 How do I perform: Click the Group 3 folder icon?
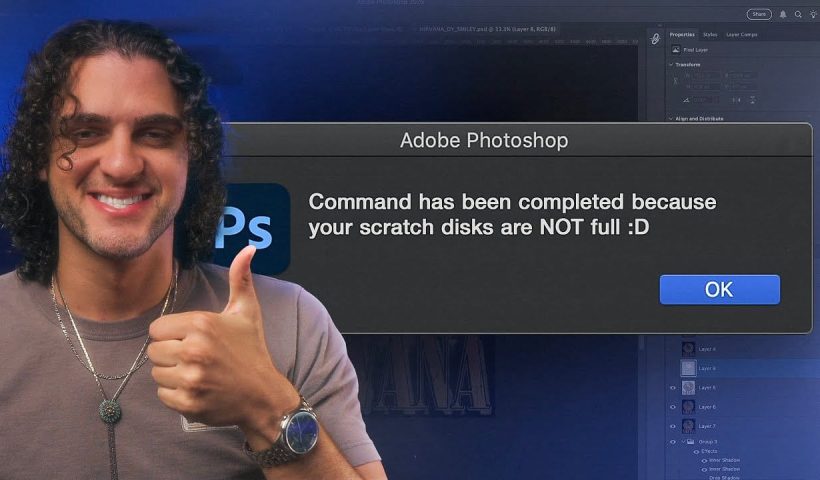[x=690, y=442]
